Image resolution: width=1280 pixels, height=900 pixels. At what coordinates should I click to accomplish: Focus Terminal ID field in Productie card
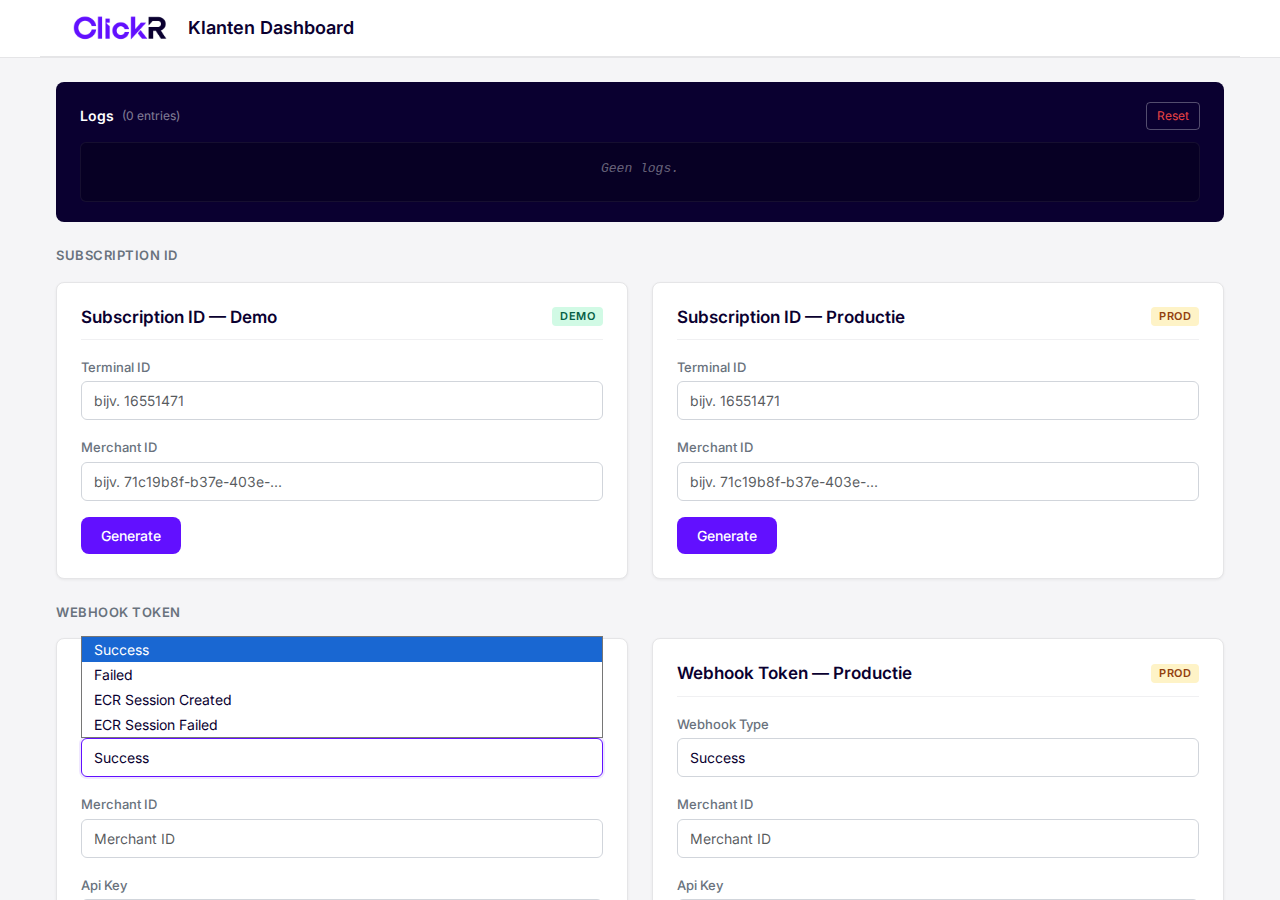938,401
